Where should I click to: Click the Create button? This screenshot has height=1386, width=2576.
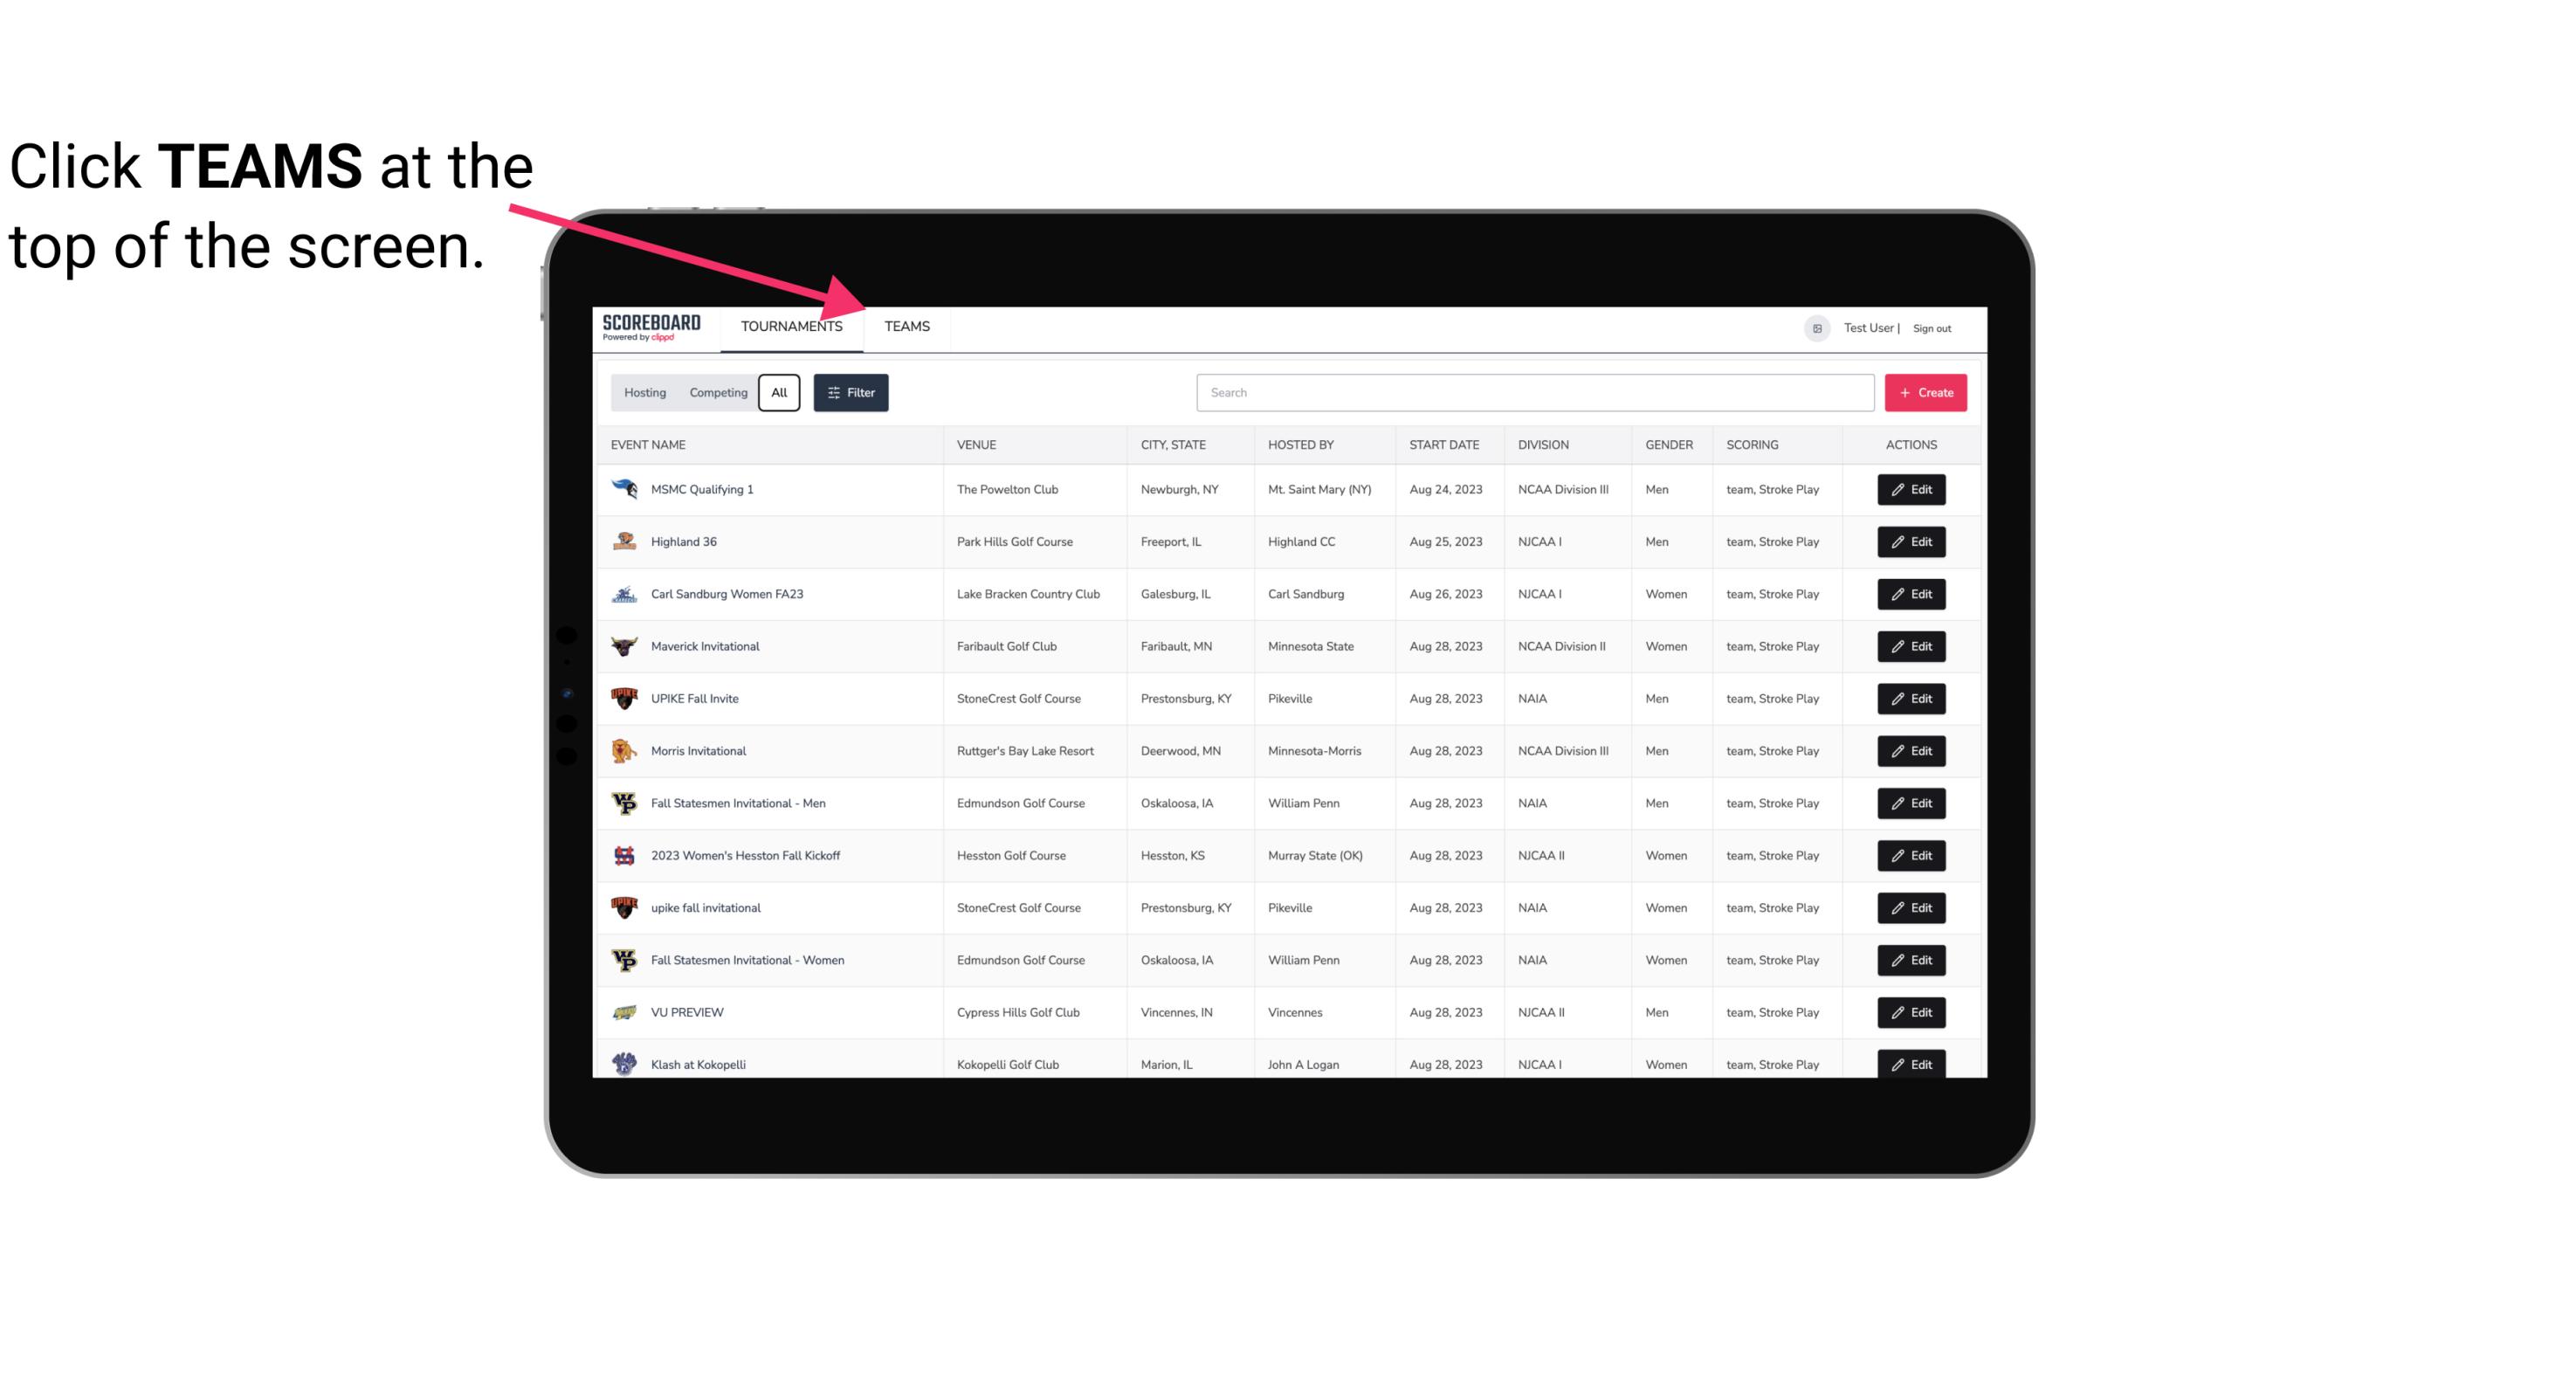coord(1926,391)
